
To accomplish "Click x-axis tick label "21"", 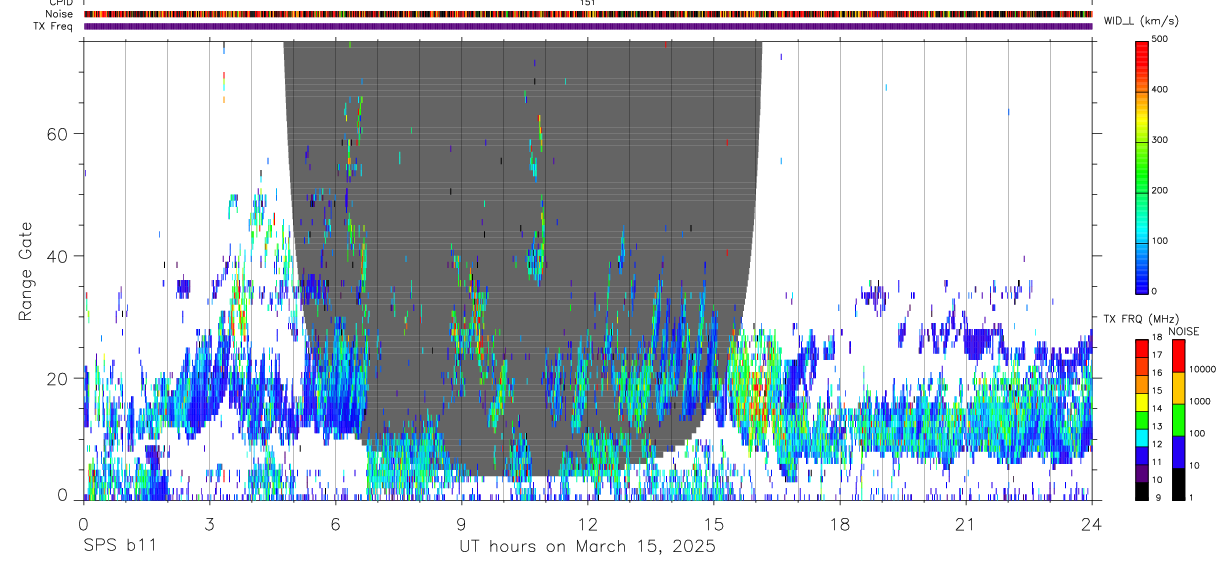I will pos(965,524).
